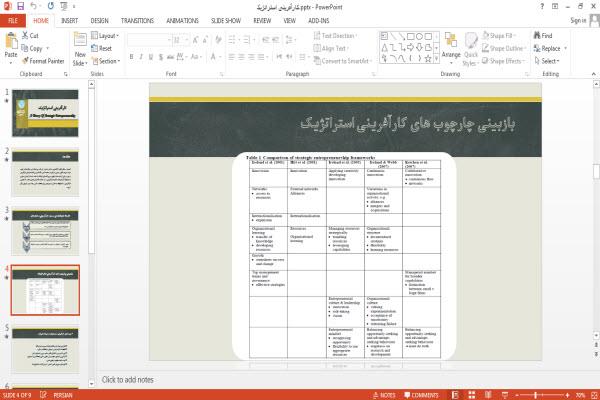Switch to Slide Sorter view
This screenshot has width=600, height=400.
coord(472,395)
